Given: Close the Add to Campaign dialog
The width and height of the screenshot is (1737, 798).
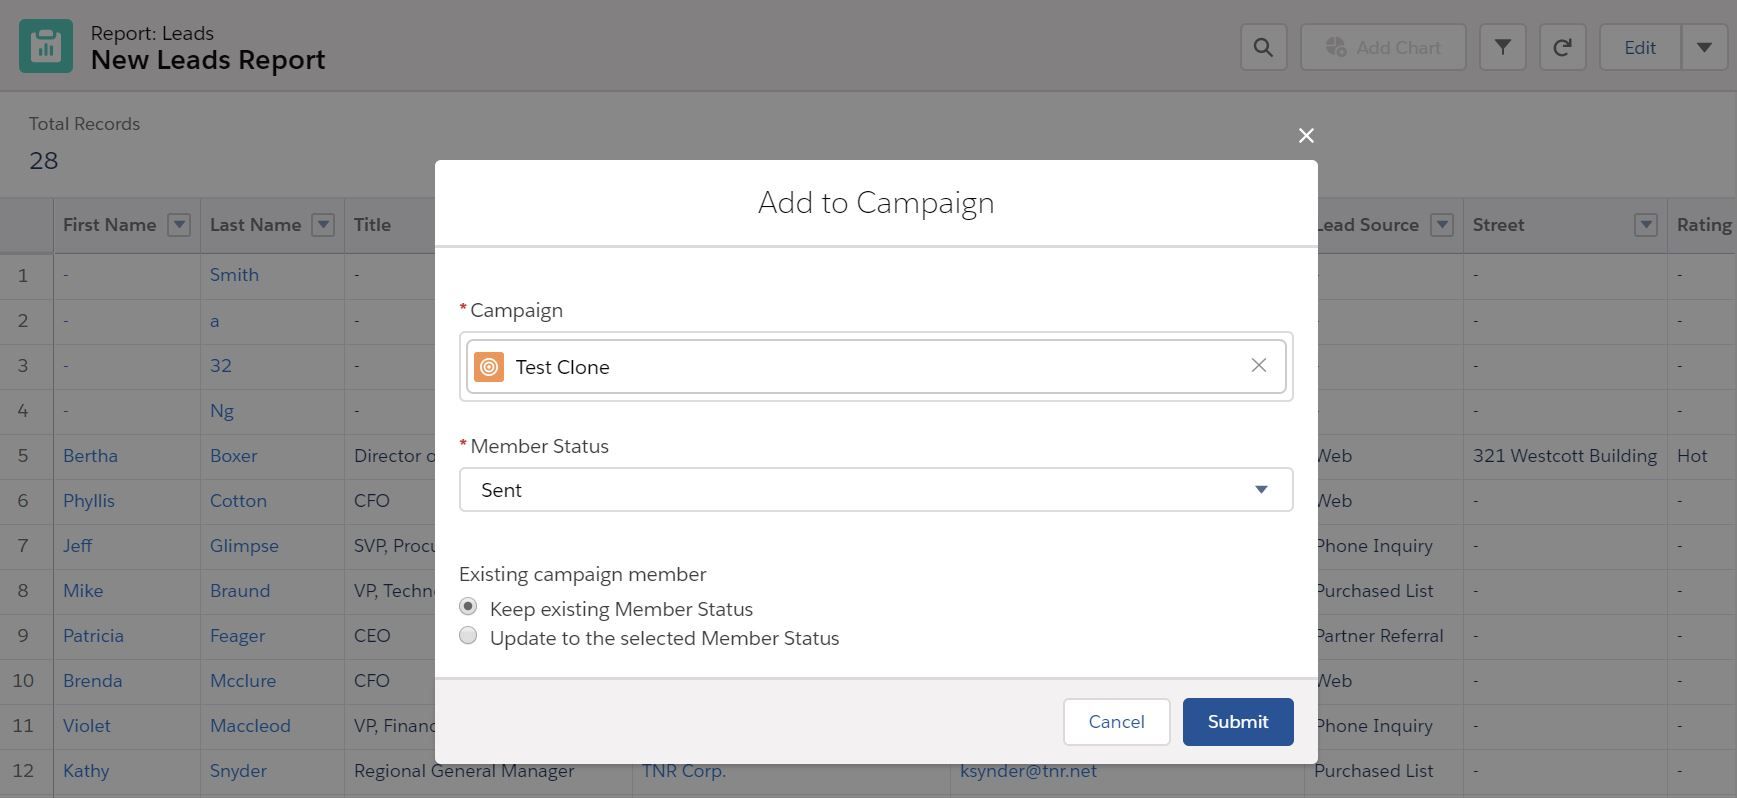Looking at the screenshot, I should tap(1306, 135).
